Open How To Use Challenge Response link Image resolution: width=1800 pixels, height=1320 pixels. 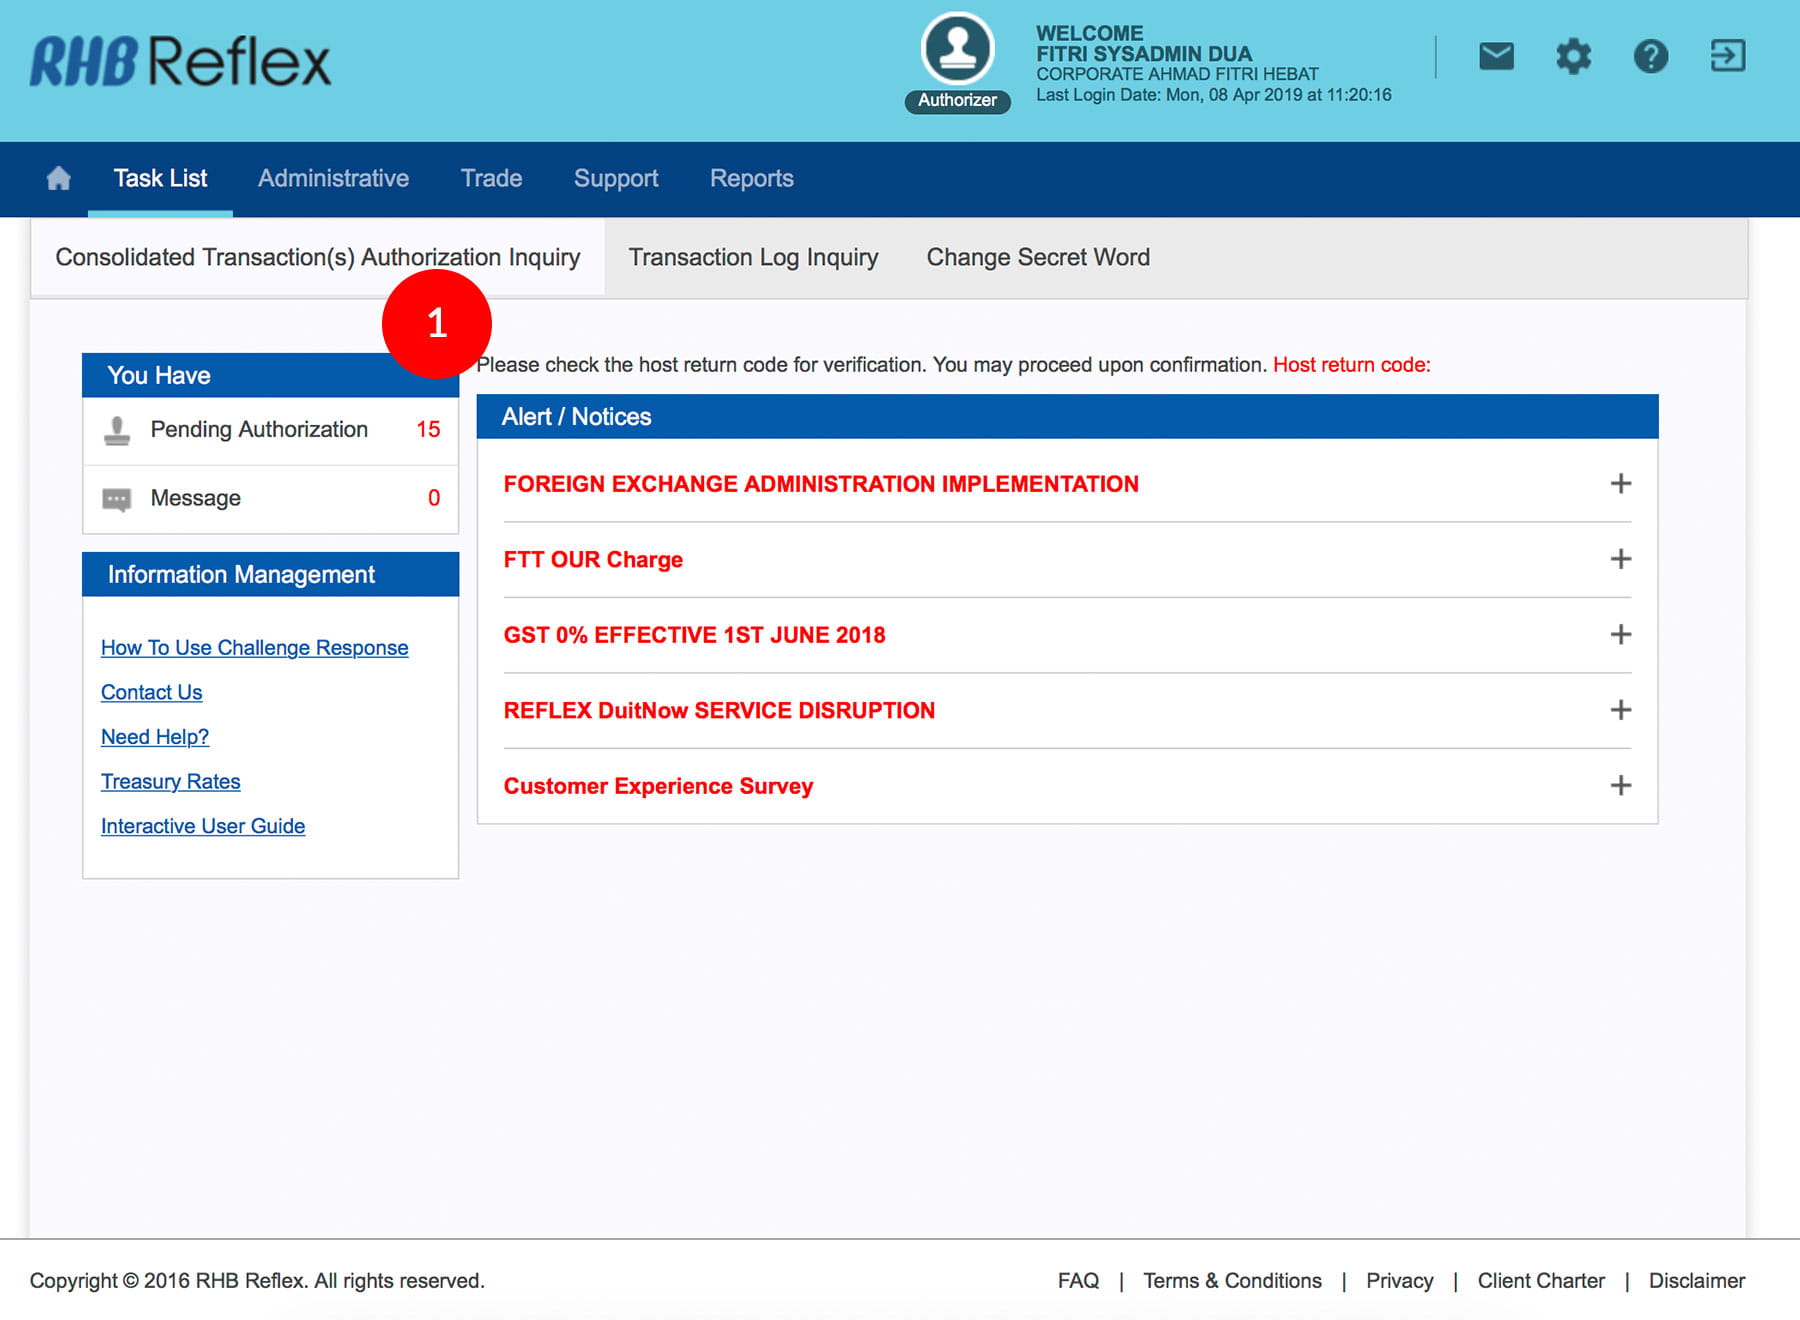click(254, 648)
